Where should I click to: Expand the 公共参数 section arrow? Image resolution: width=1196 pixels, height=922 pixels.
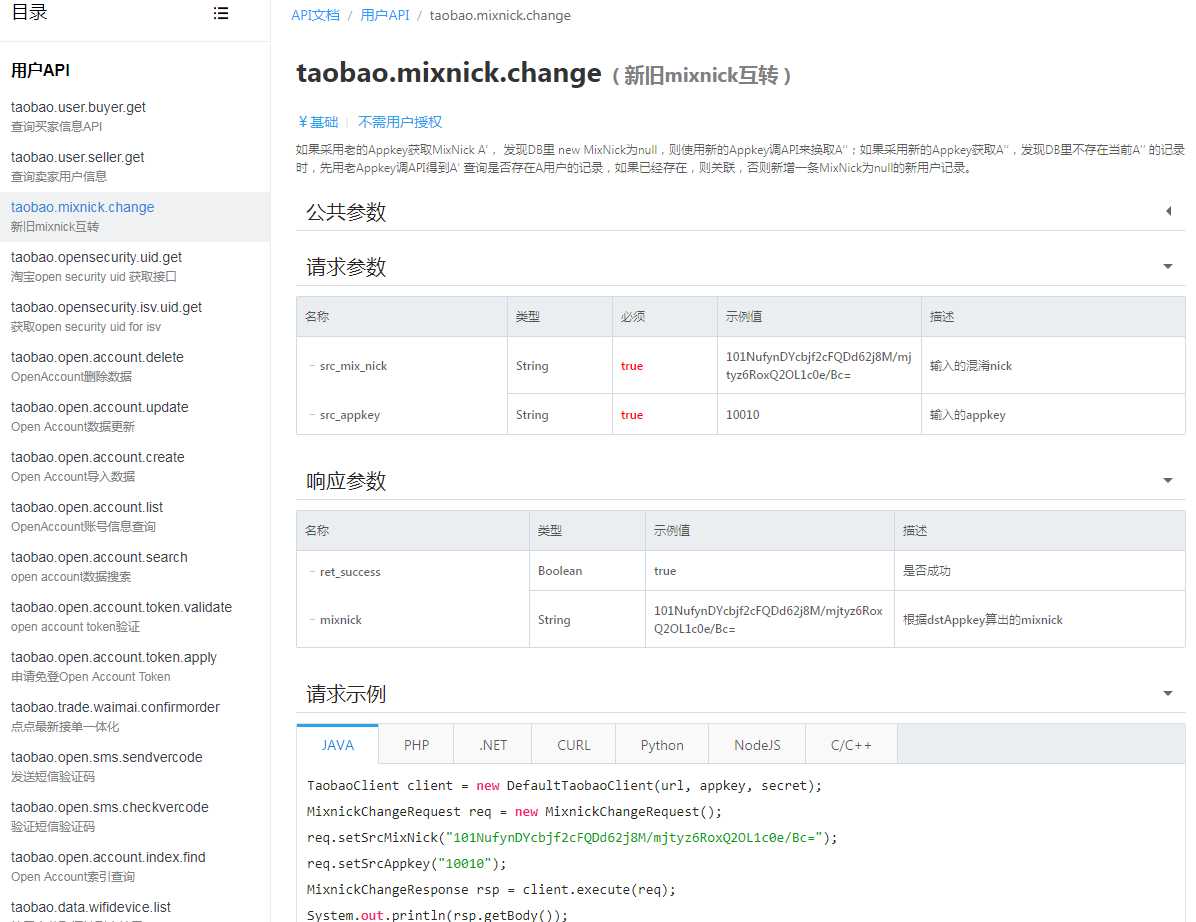(x=1169, y=211)
